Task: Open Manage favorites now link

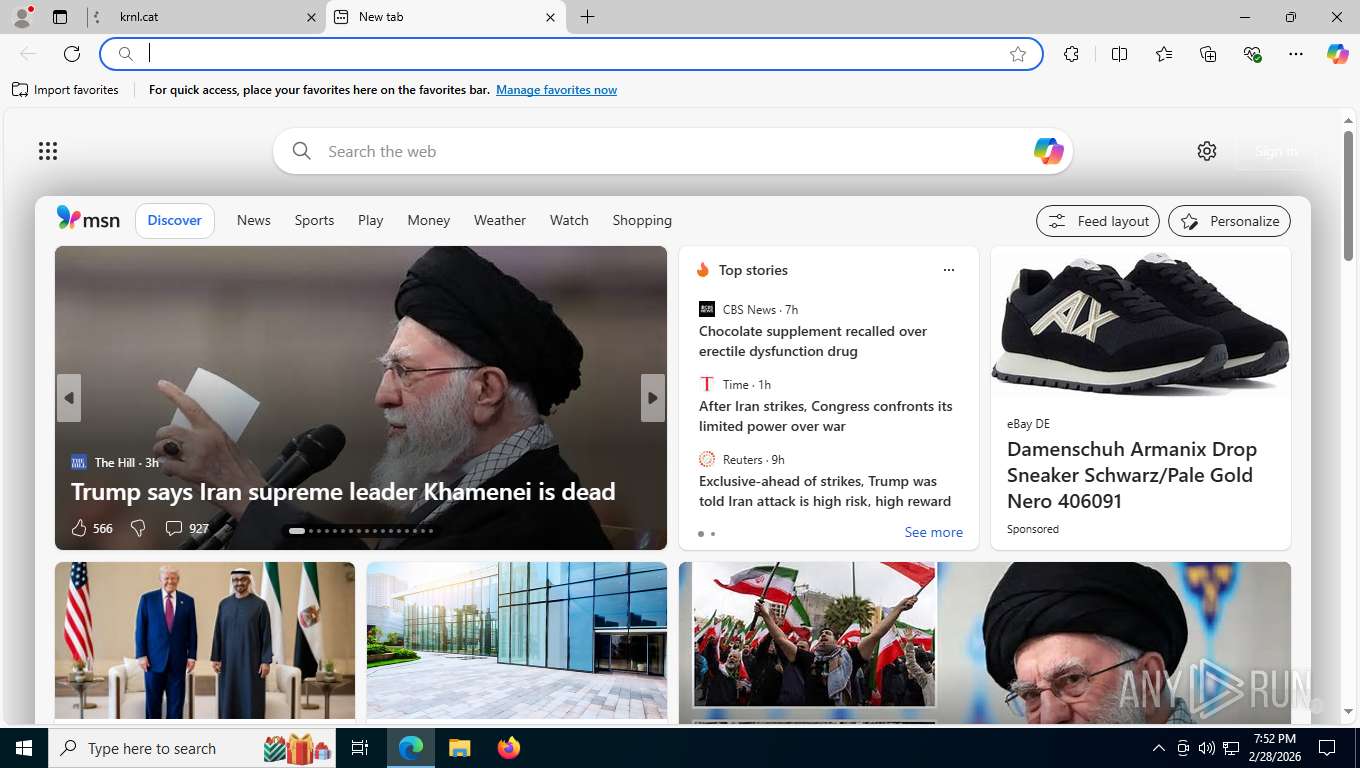Action: coord(556,90)
